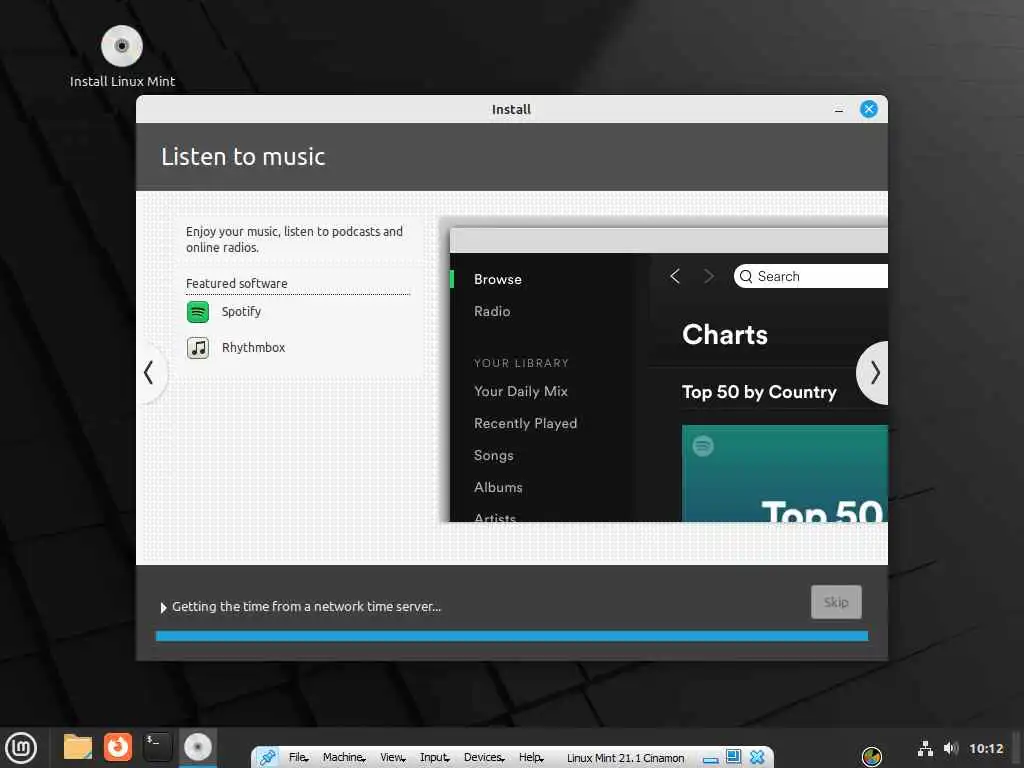Image resolution: width=1024 pixels, height=768 pixels.
Task: Click the Featured software heading
Action: [x=236, y=283]
